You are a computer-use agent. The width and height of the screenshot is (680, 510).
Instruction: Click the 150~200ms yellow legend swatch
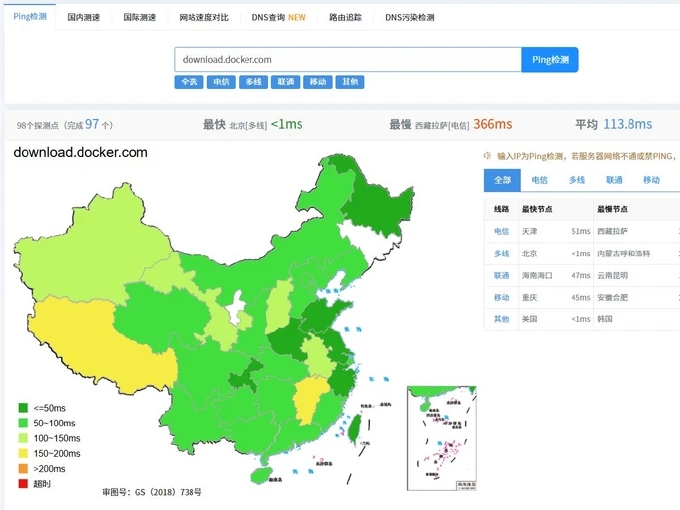(x=23, y=454)
